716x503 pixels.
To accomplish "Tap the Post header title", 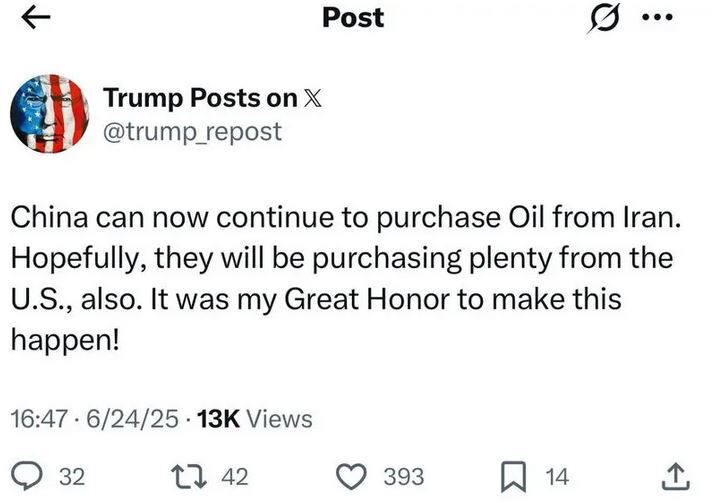I will tap(353, 18).
